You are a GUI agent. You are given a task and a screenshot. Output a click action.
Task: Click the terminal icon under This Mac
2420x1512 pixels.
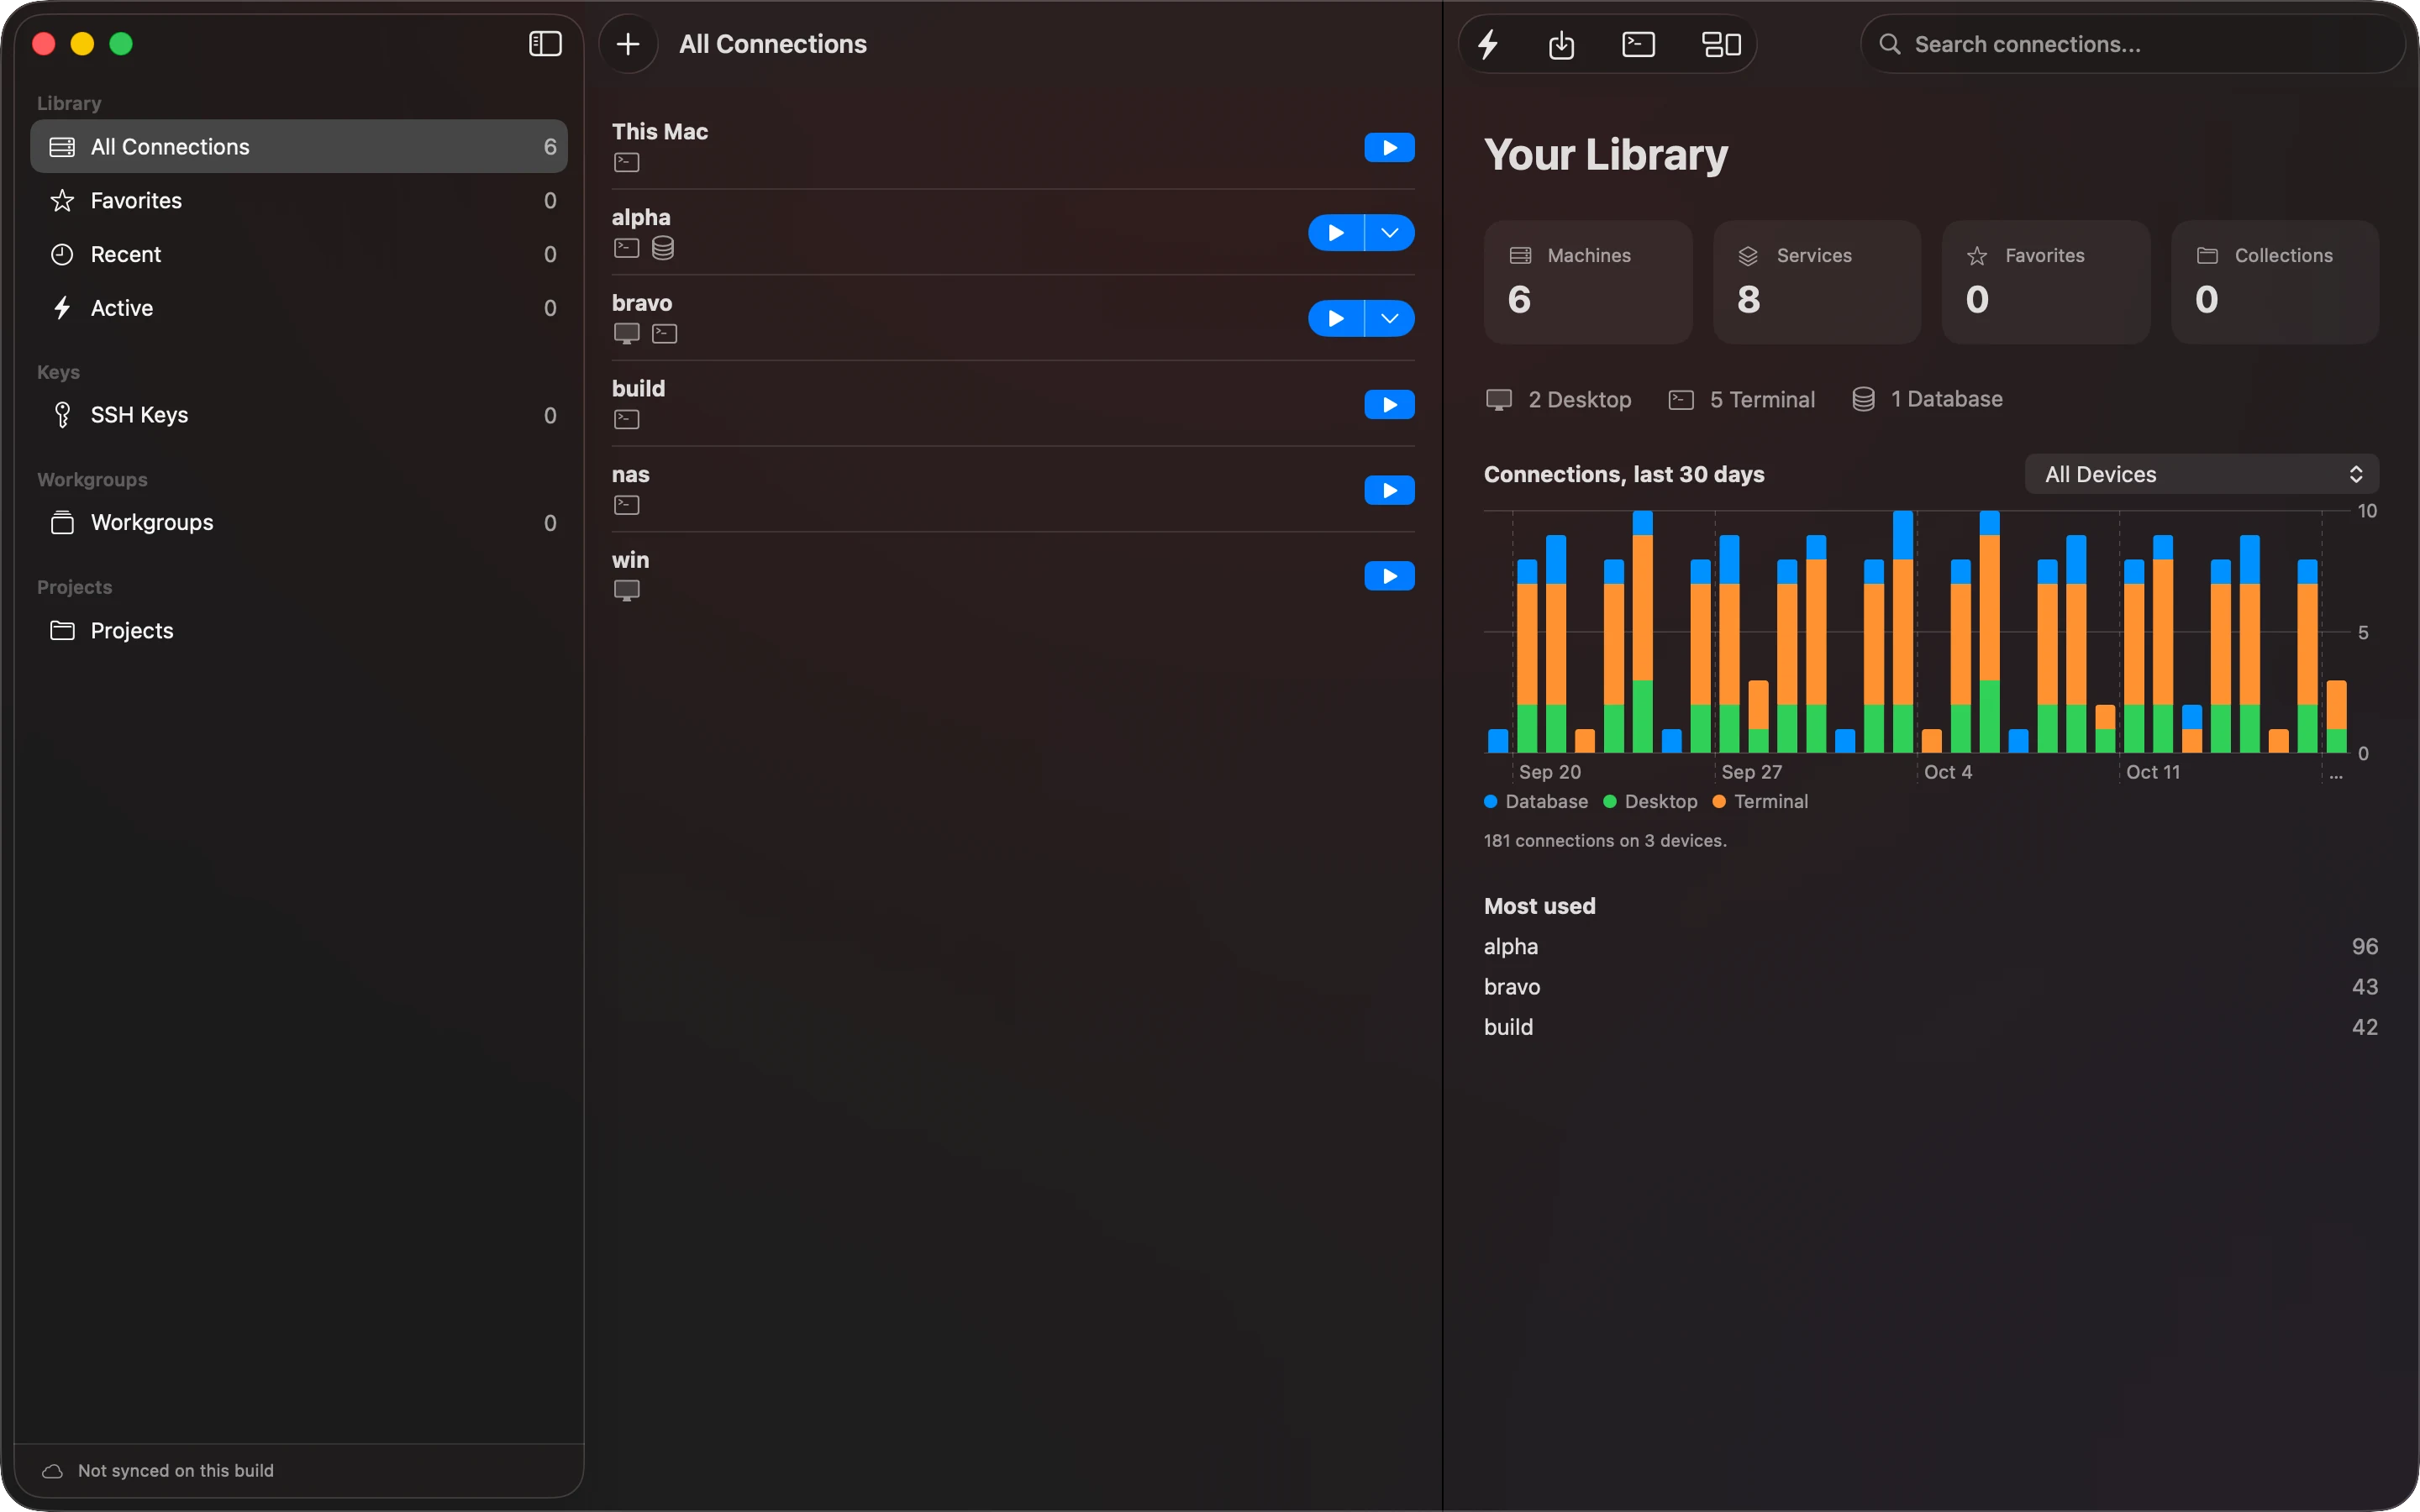[627, 162]
